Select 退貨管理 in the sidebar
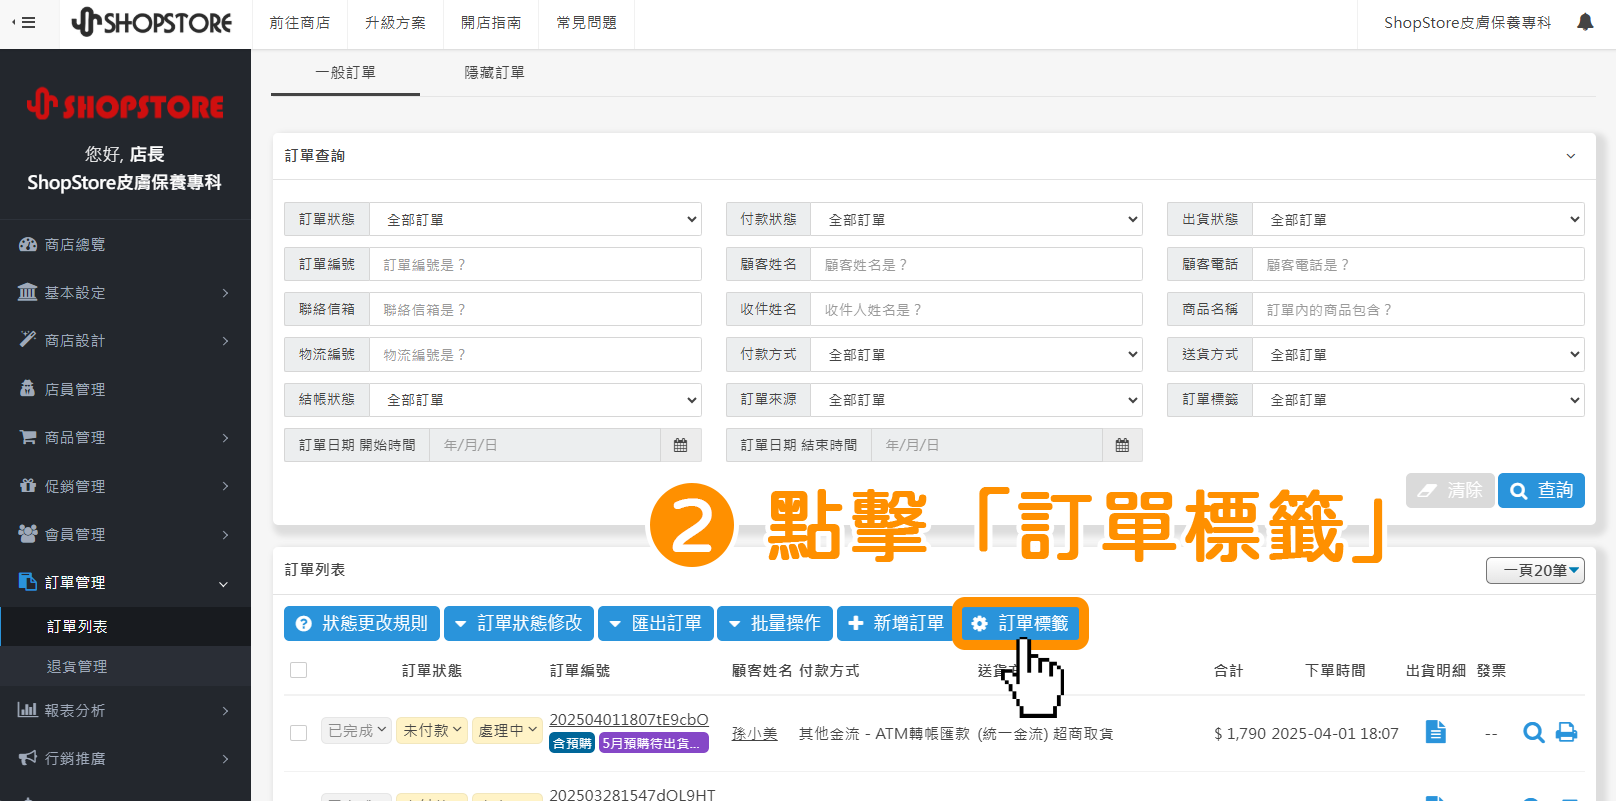The width and height of the screenshot is (1616, 801). click(125, 666)
